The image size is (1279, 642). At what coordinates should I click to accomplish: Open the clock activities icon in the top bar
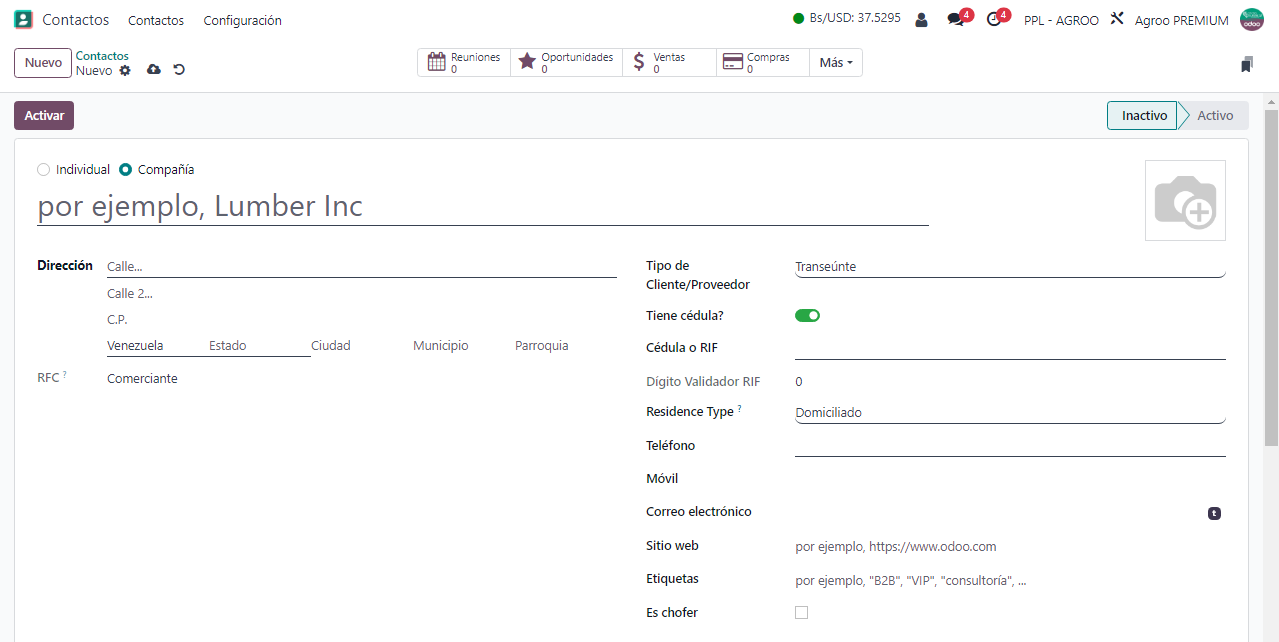pyautogui.click(x=994, y=20)
